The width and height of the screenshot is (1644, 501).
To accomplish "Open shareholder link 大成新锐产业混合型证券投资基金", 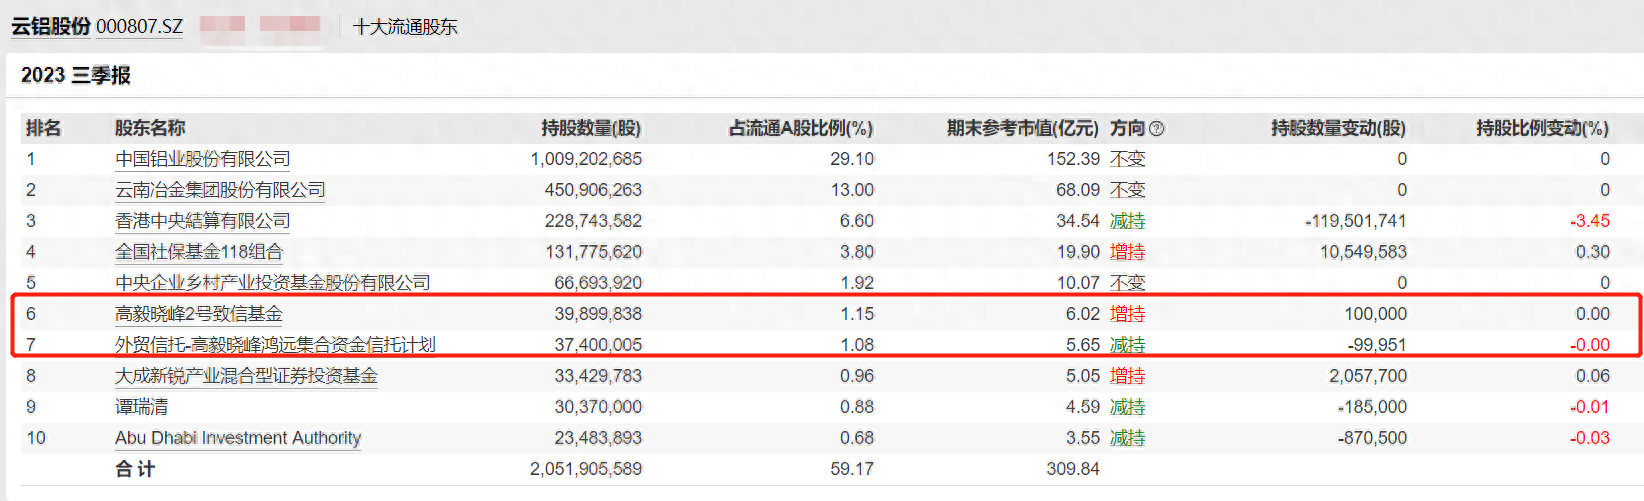I will pyautogui.click(x=246, y=376).
